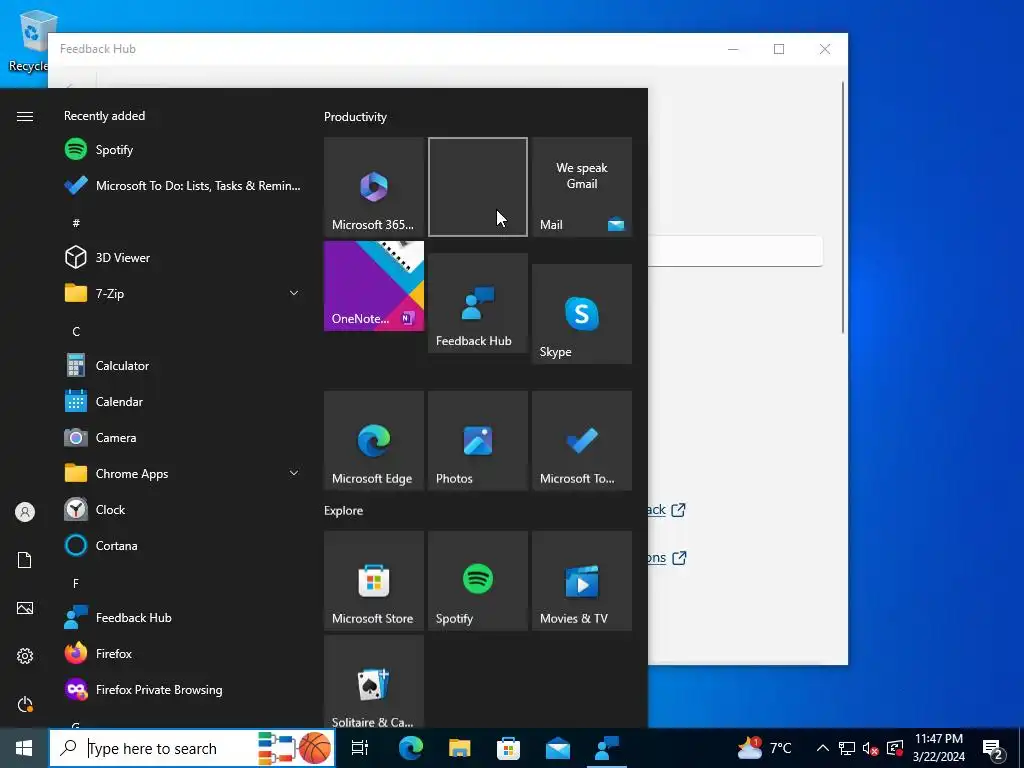This screenshot has width=1024, height=768.
Task: Click the '#' letter header in the app list
Action: pos(76,223)
